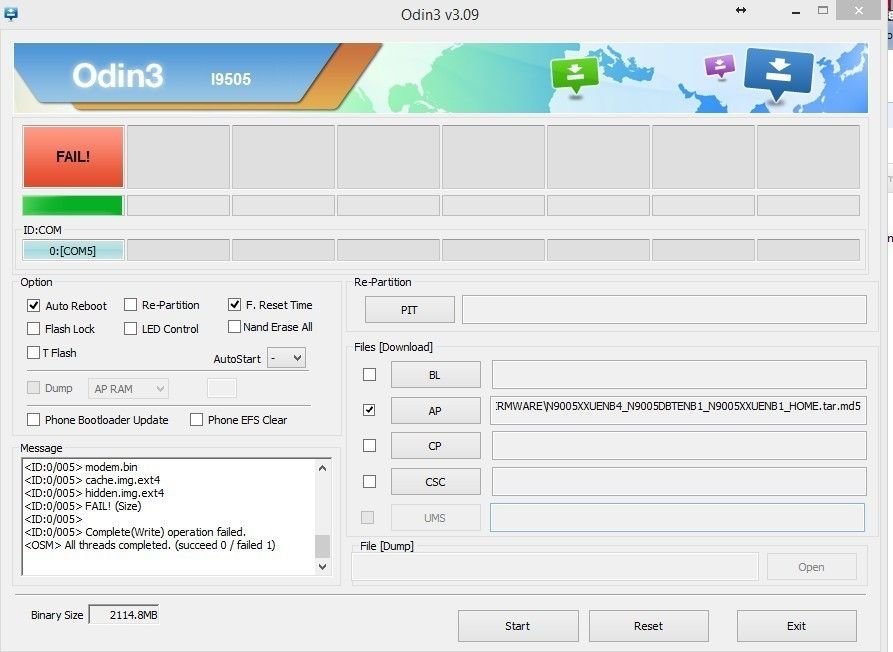Click the Binary Size value 2114.8MB
893x652 pixels.
tap(124, 615)
